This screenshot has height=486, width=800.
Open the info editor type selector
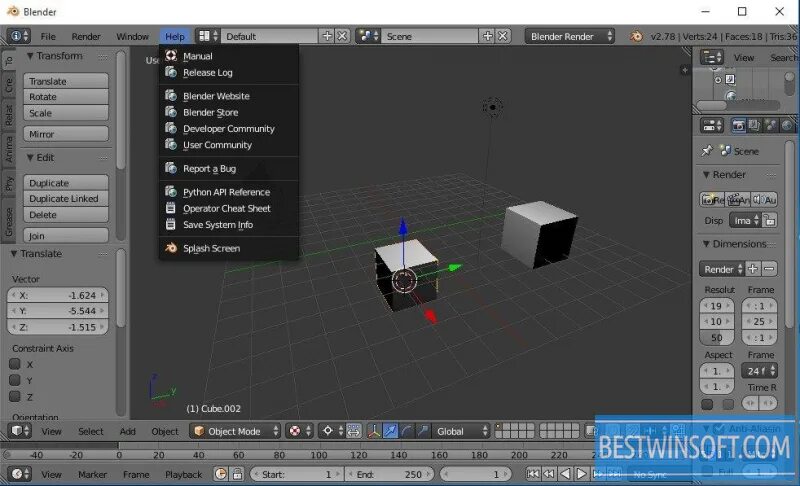19,36
